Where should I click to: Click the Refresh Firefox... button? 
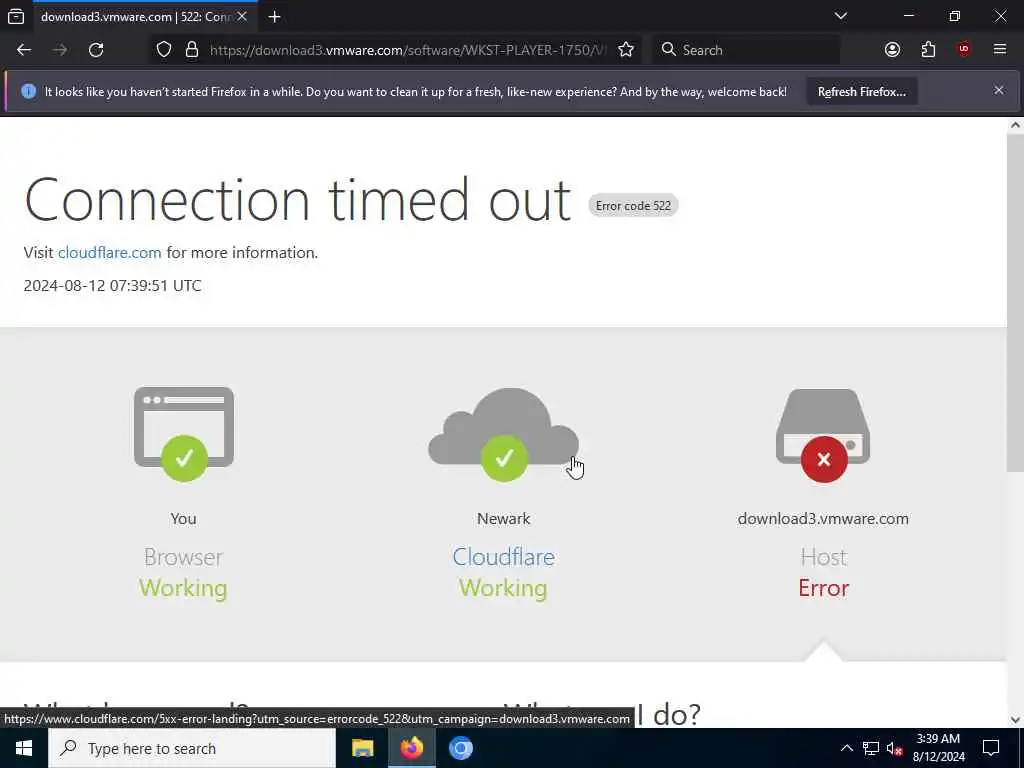[x=861, y=91]
